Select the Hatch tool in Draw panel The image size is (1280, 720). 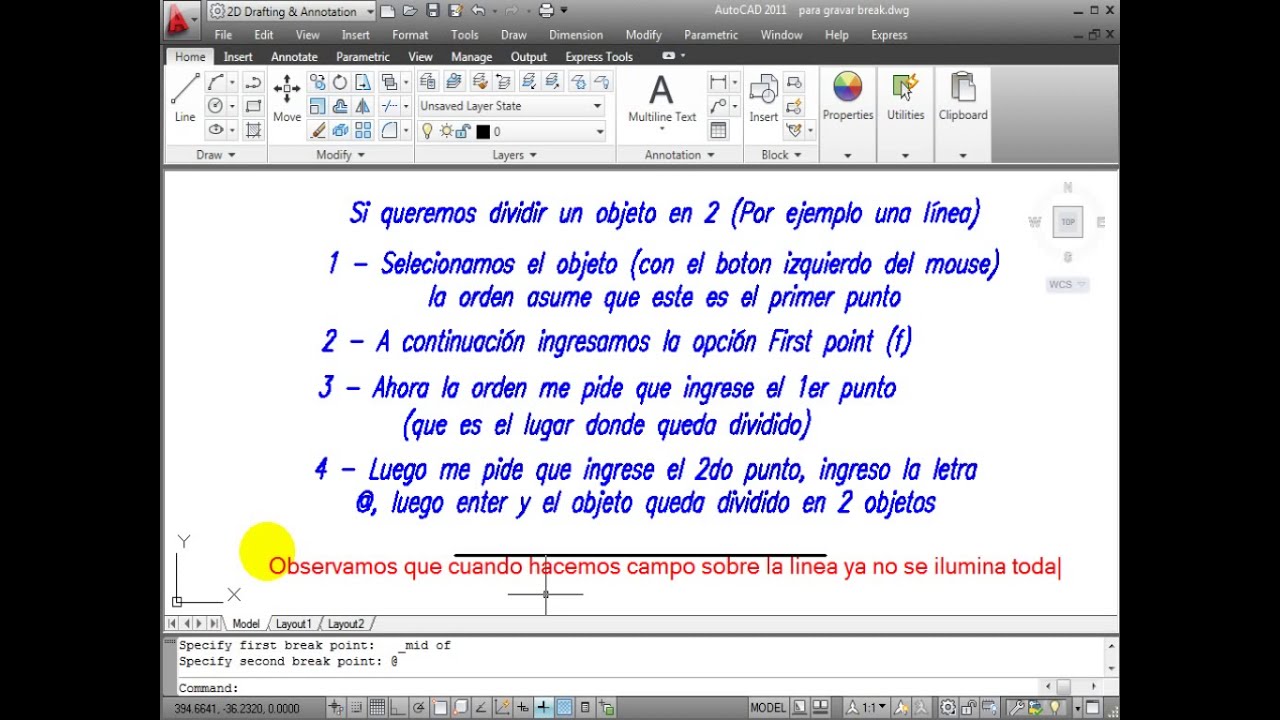point(253,130)
